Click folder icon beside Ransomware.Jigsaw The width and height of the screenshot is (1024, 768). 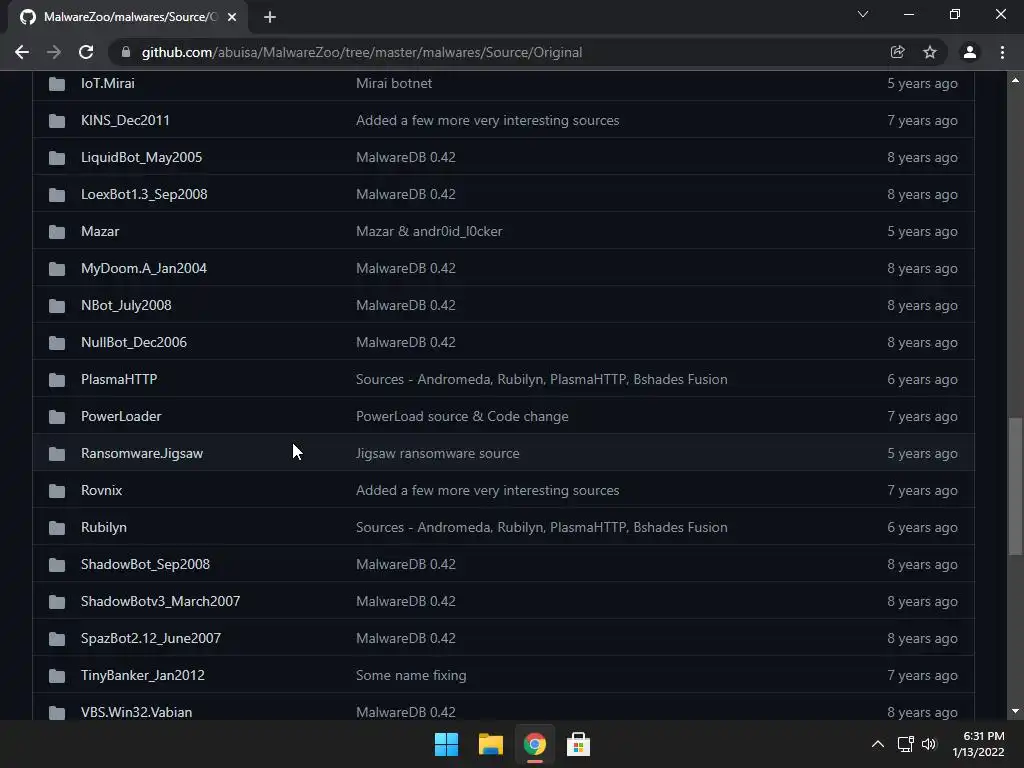coord(57,454)
